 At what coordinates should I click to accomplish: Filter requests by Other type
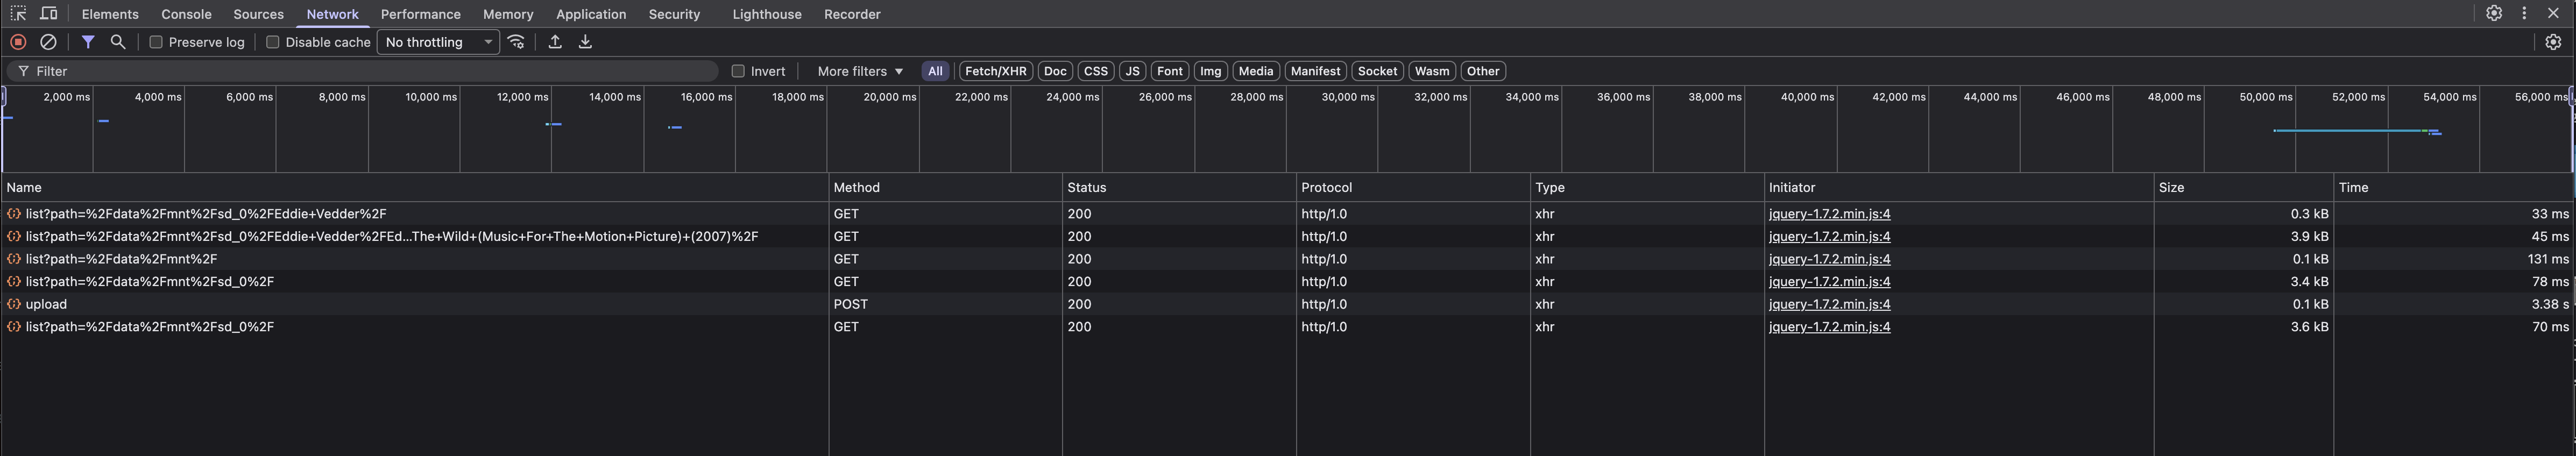1483,71
